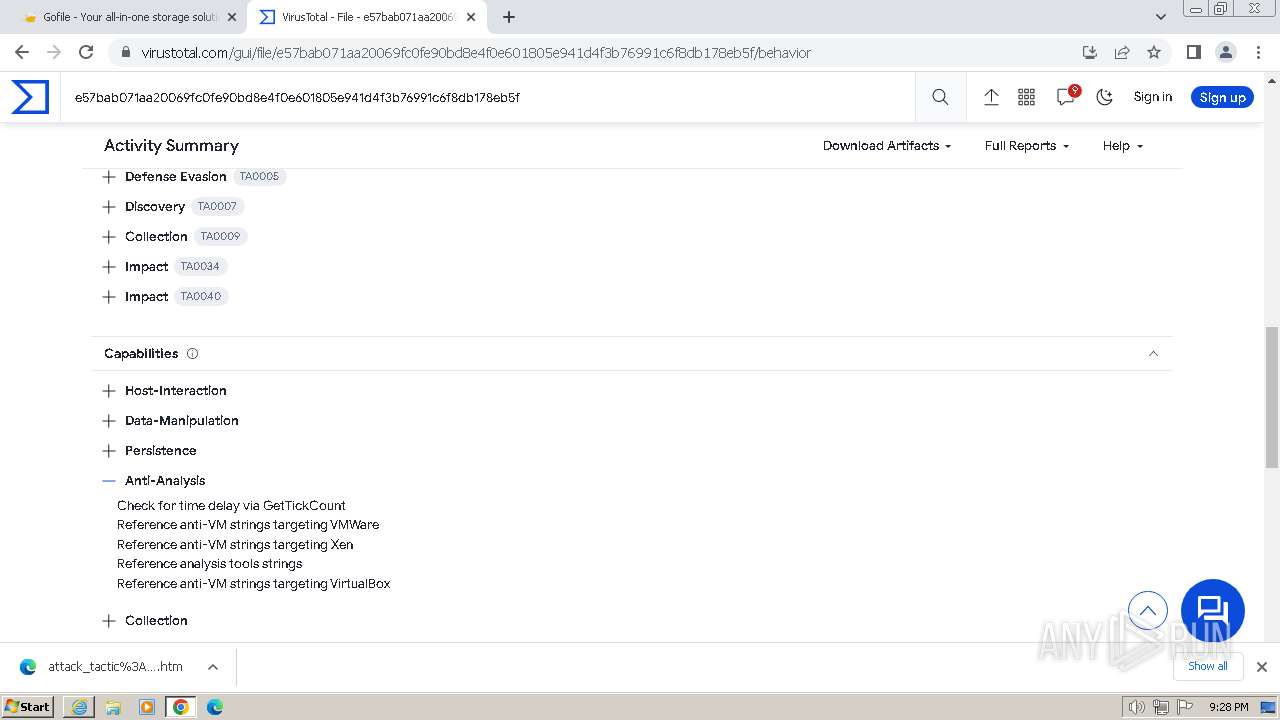Click the share page icon
1280x720 pixels.
pos(1122,52)
